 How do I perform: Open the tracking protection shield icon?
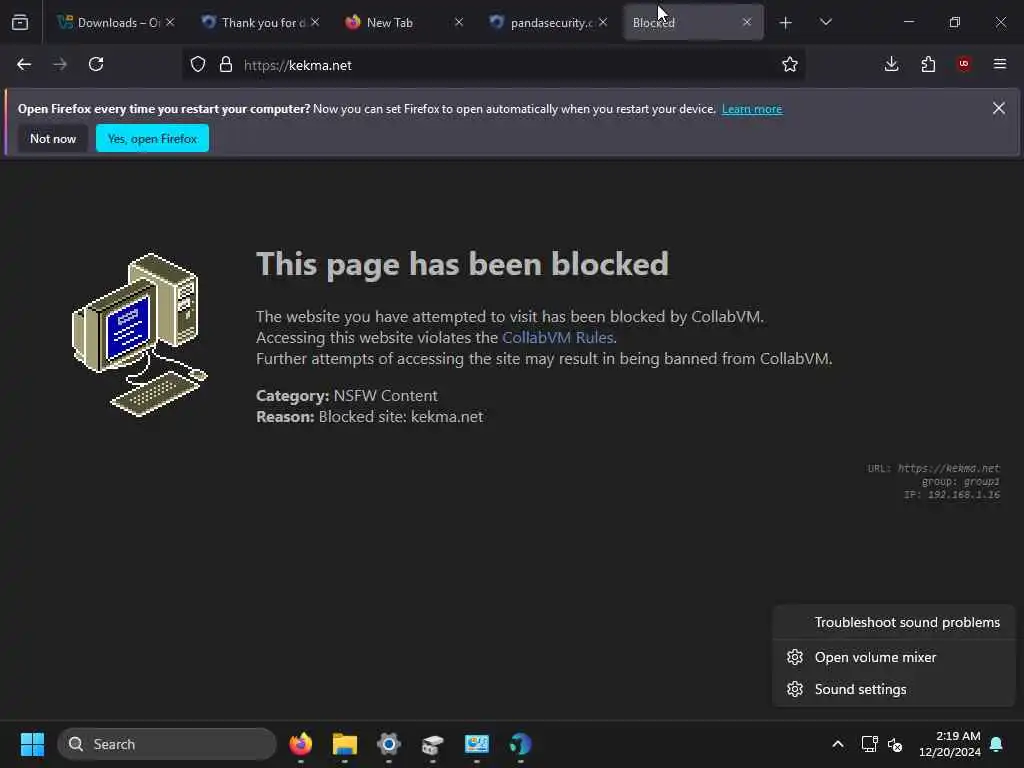tap(198, 65)
